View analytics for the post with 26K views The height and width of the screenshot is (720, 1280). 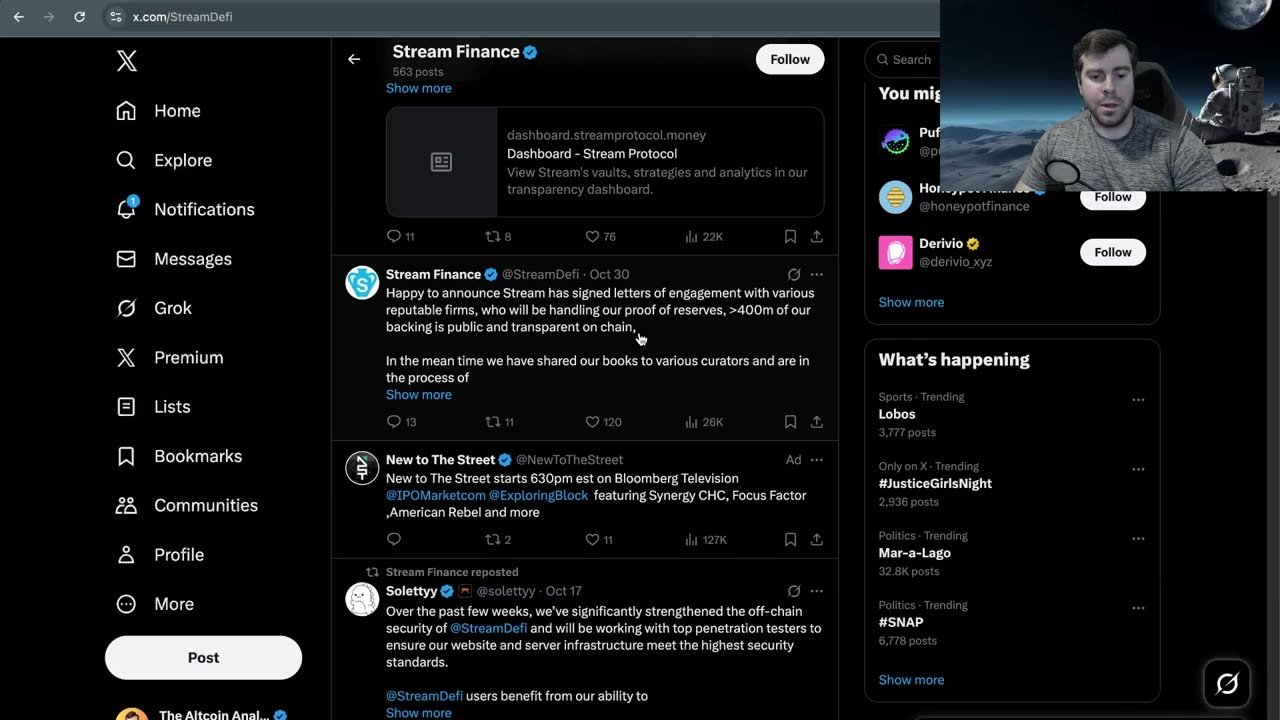point(704,422)
